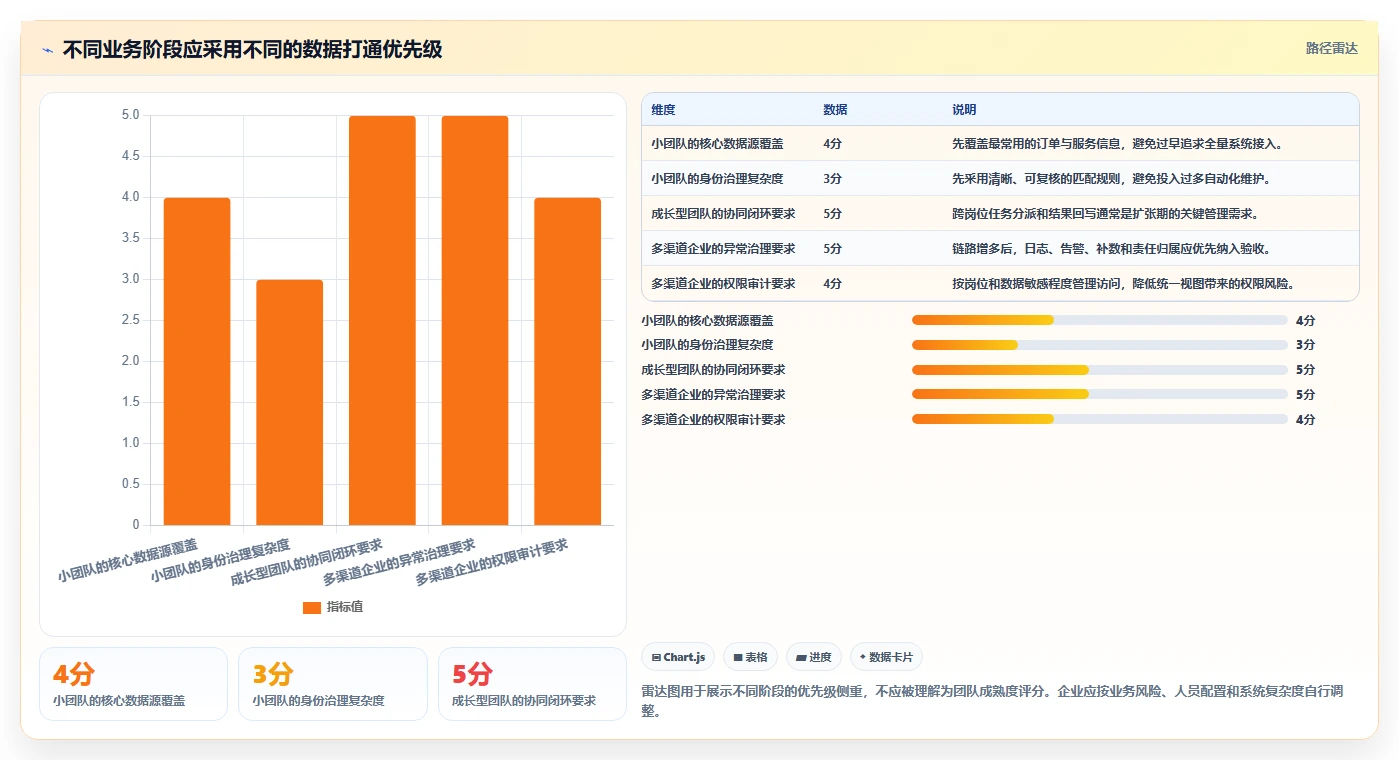Click x-axis label 小团队的核心数据源覆盖

tap(128, 561)
